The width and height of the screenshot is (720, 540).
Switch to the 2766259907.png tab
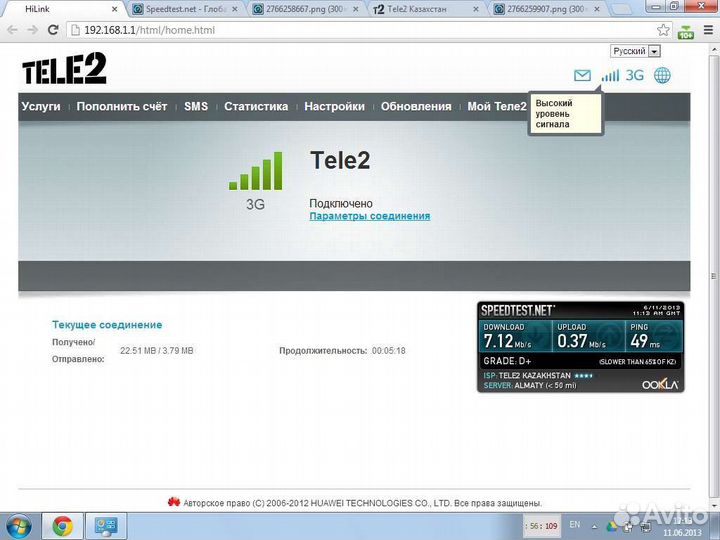tap(546, 9)
